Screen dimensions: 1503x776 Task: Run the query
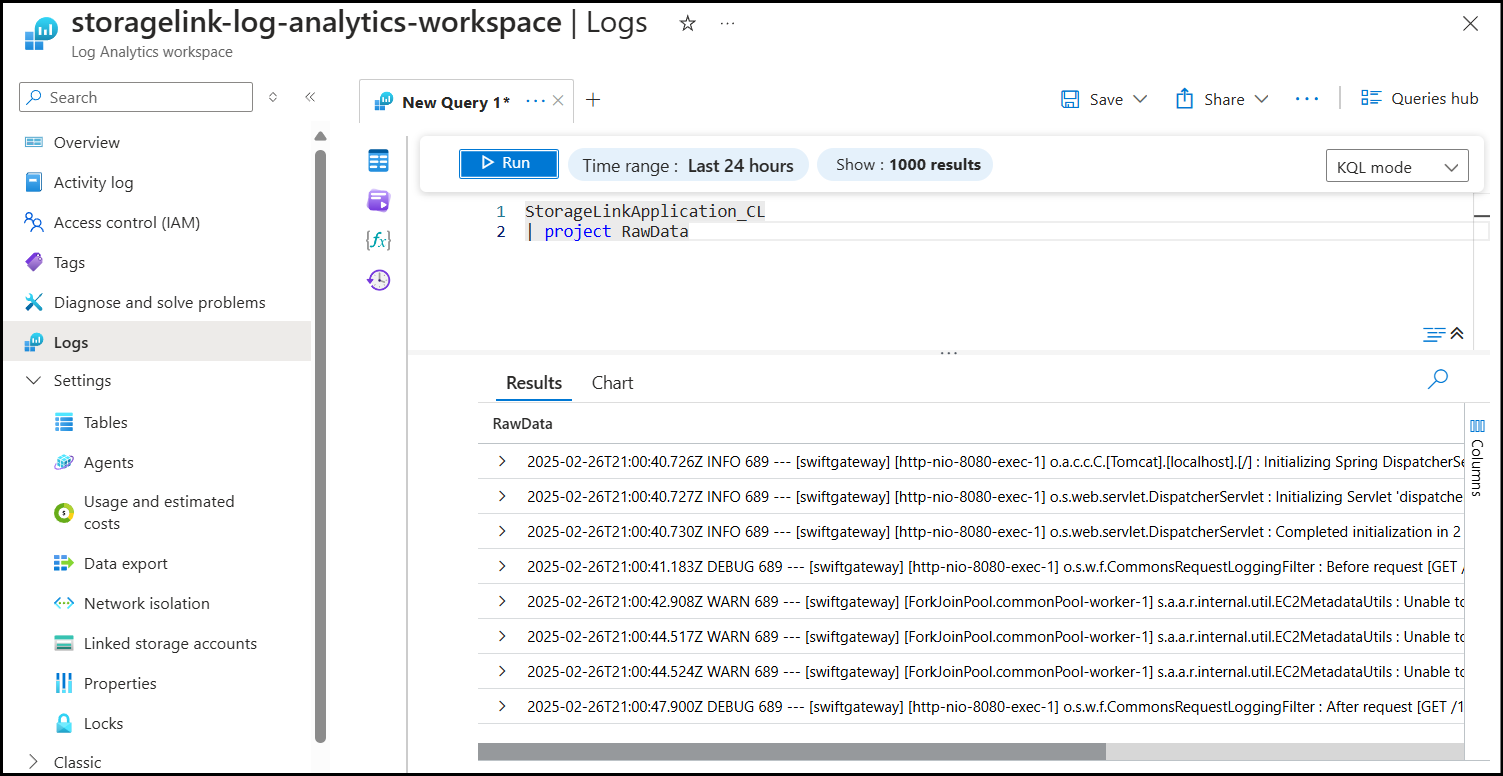[x=509, y=163]
